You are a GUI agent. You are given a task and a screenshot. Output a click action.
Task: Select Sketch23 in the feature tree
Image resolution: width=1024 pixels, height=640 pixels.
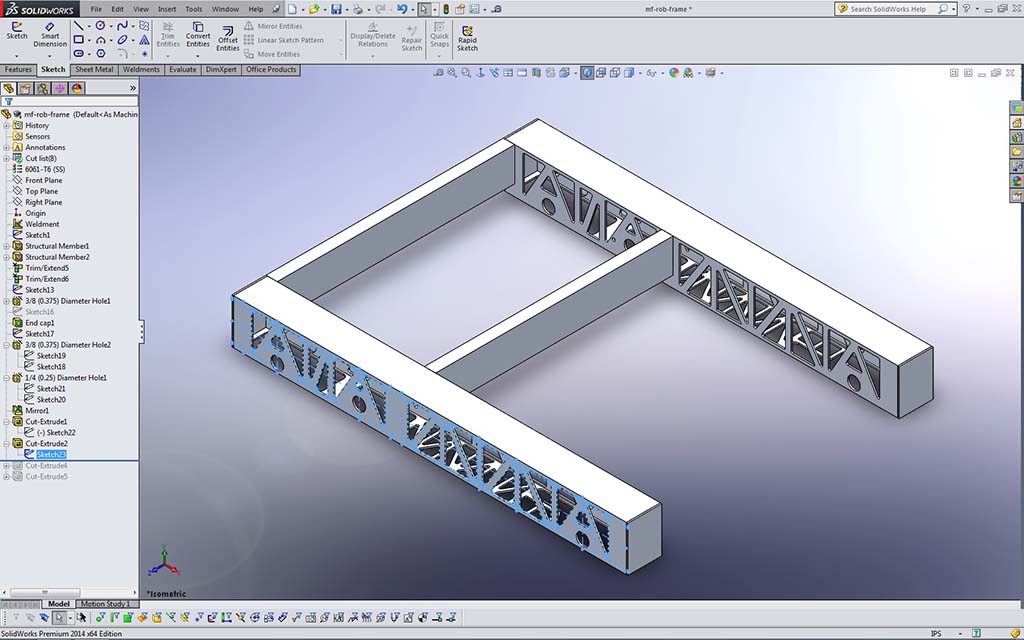53,454
